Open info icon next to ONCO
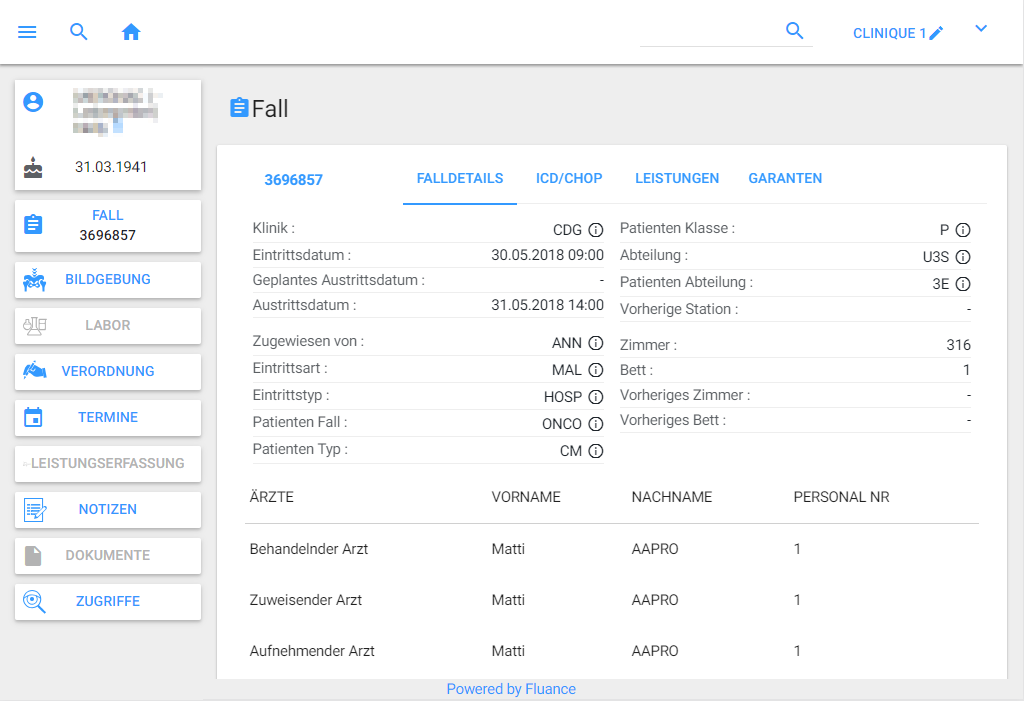The height and width of the screenshot is (701, 1024). coord(596,424)
